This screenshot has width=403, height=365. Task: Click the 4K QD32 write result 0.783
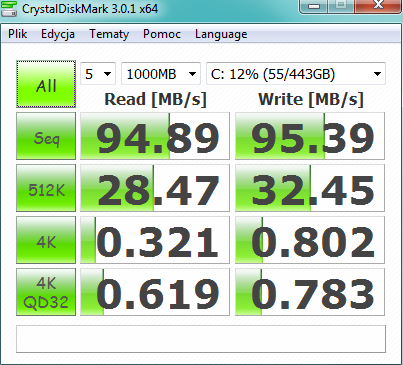coord(310,292)
